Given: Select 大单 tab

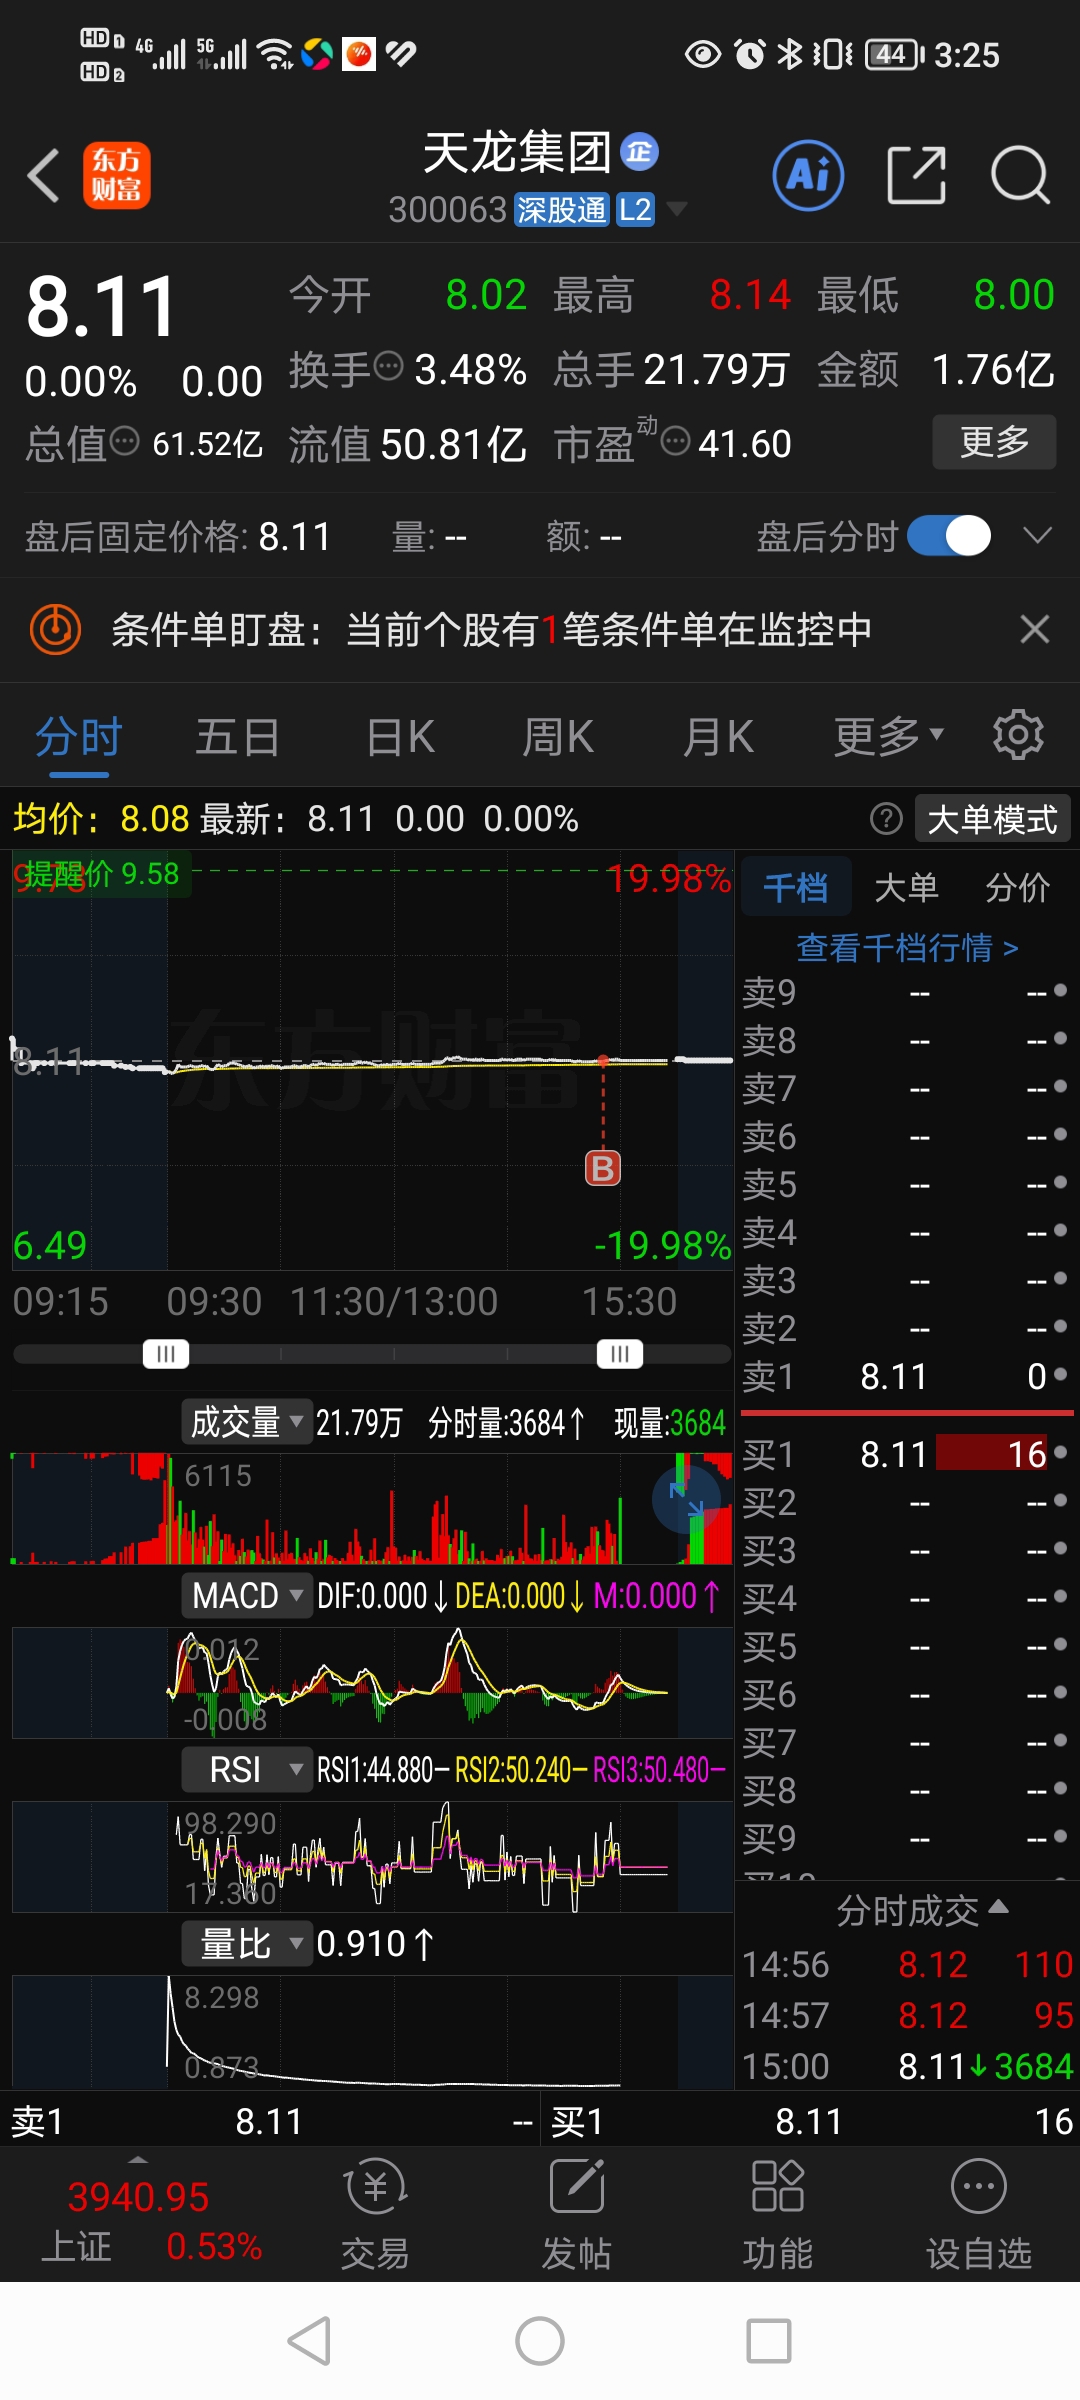Looking at the screenshot, I should point(906,886).
